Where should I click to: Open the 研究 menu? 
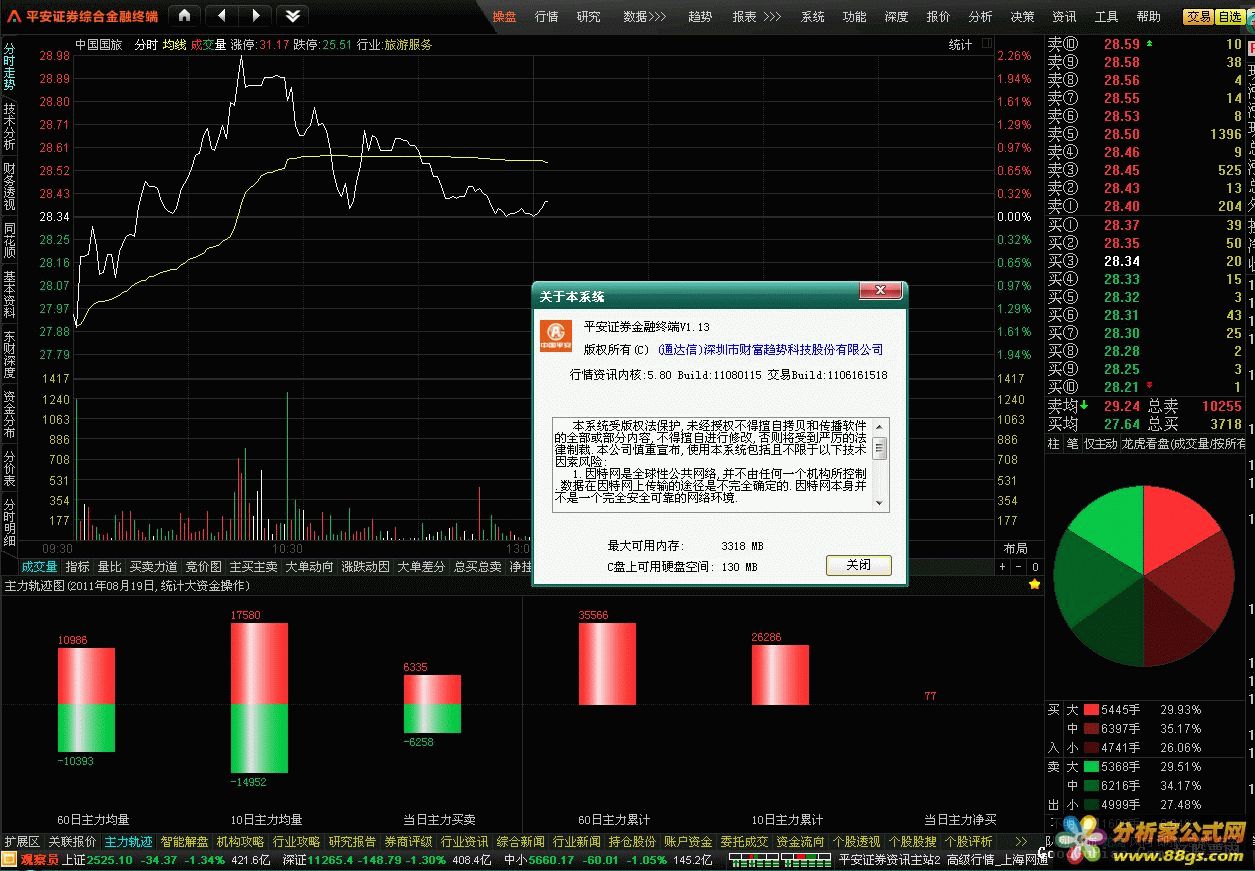tap(588, 17)
